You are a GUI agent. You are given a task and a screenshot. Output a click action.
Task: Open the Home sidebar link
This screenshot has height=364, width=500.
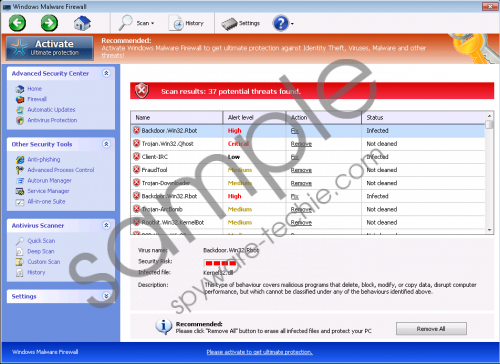[35, 89]
